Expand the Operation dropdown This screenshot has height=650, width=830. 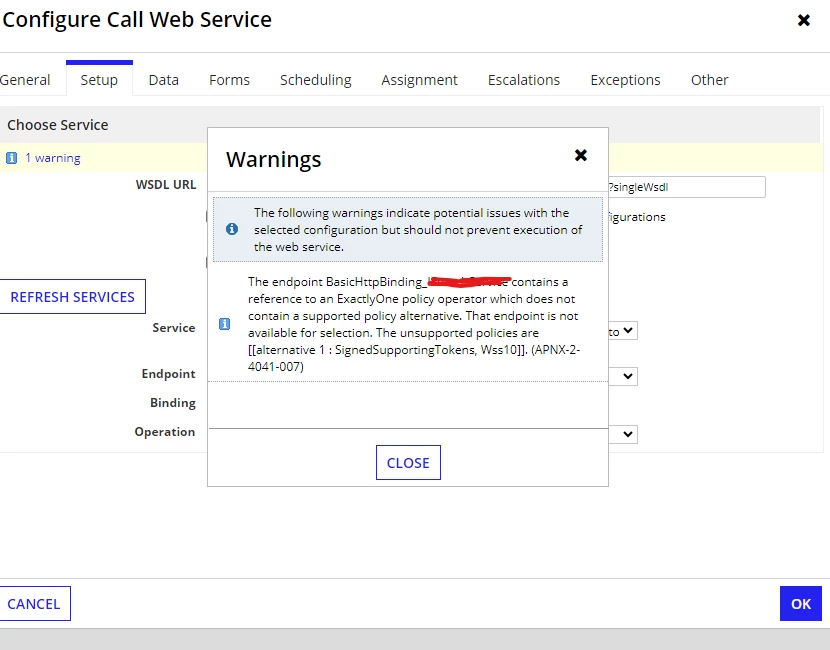point(623,435)
